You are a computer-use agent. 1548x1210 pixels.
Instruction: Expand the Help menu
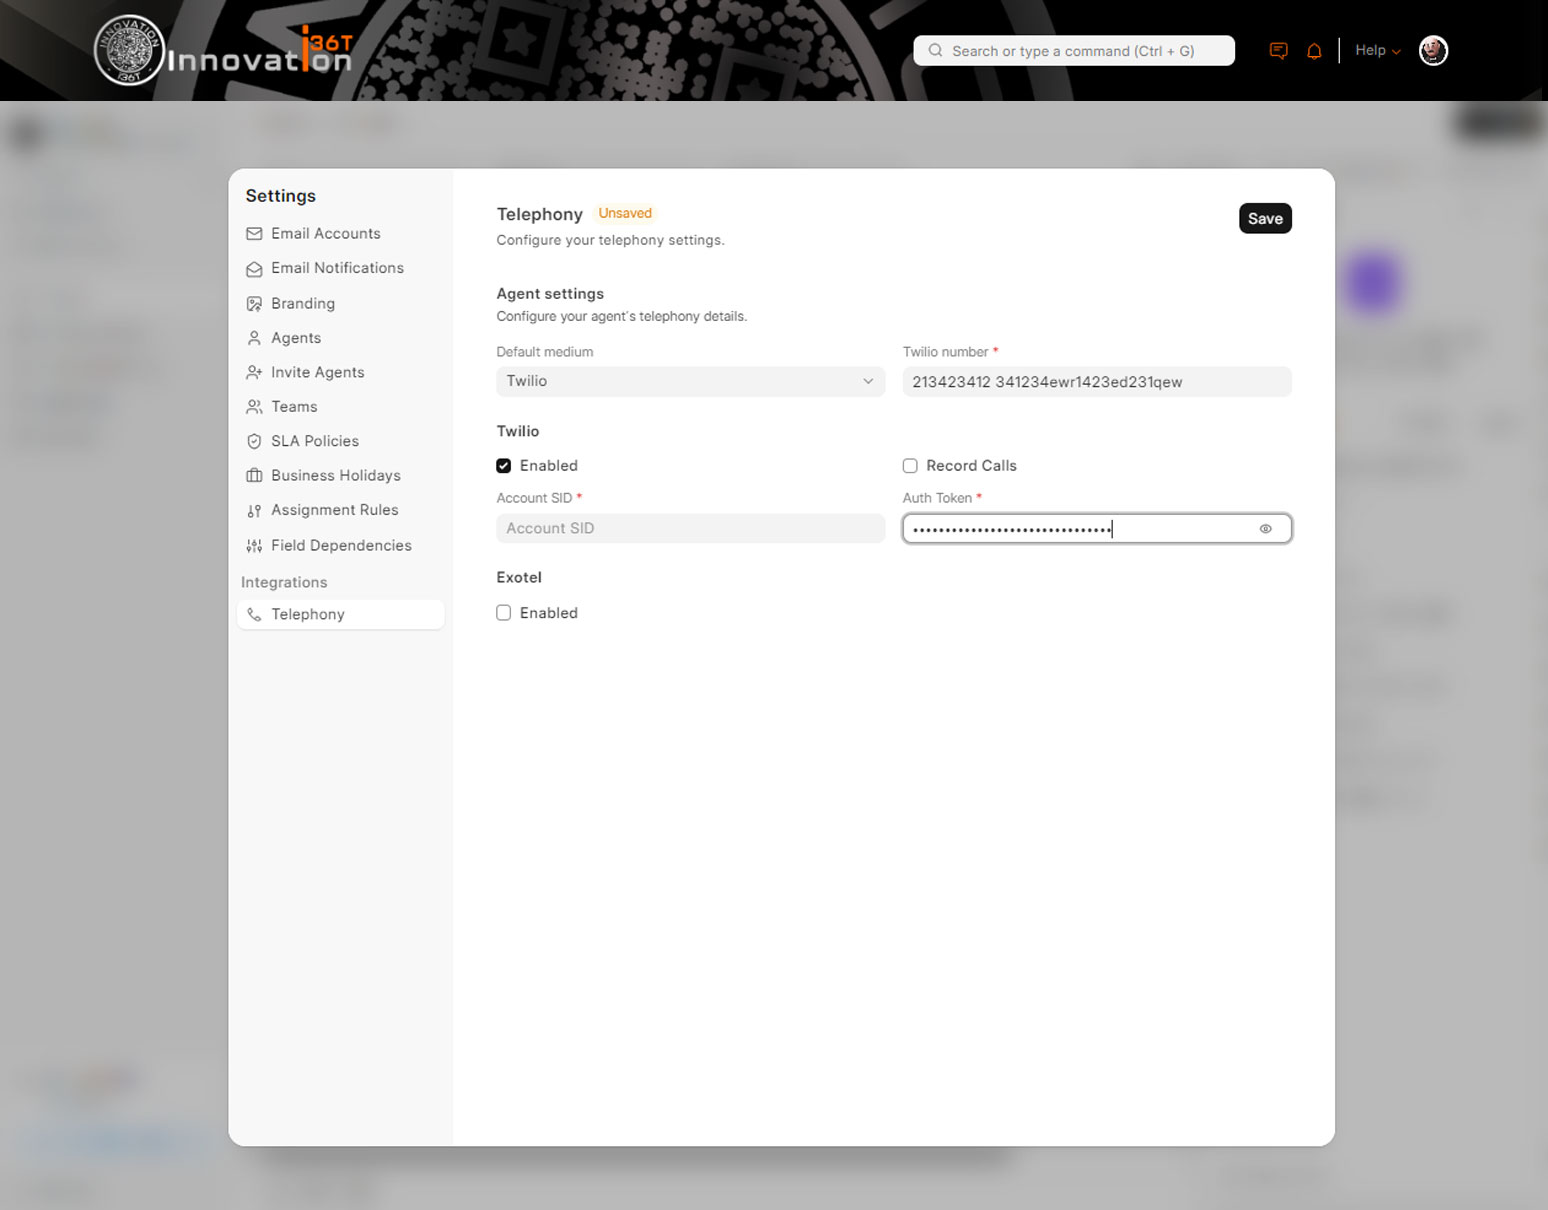point(1377,51)
